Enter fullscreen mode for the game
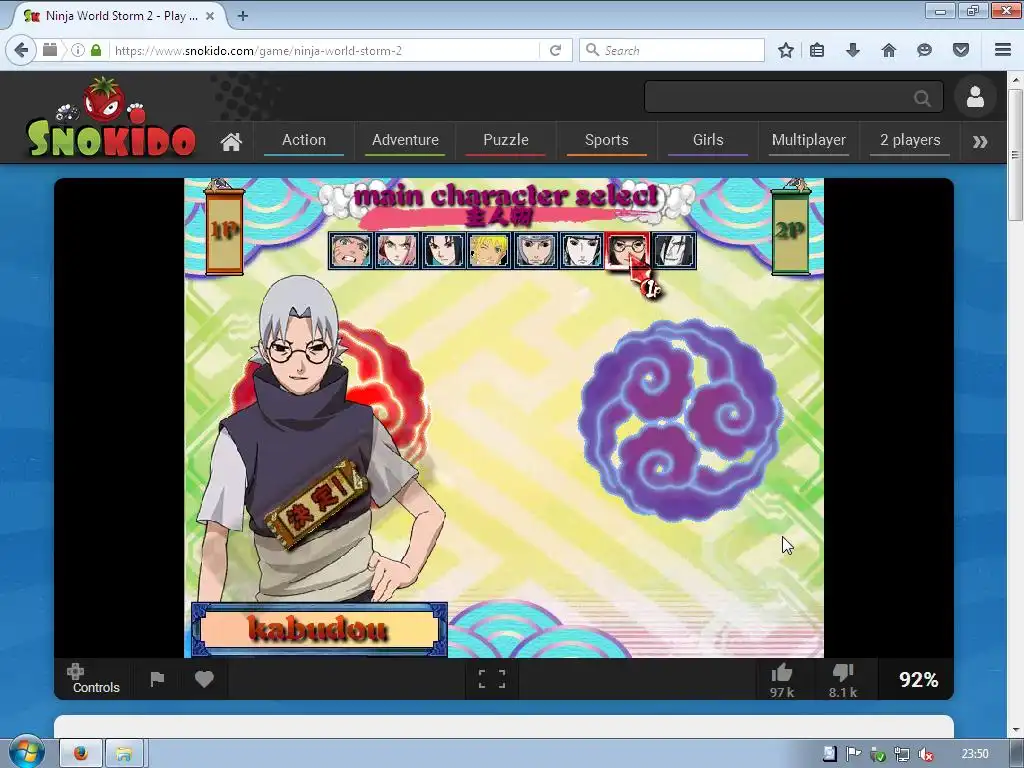Viewport: 1024px width, 768px height. click(x=492, y=679)
